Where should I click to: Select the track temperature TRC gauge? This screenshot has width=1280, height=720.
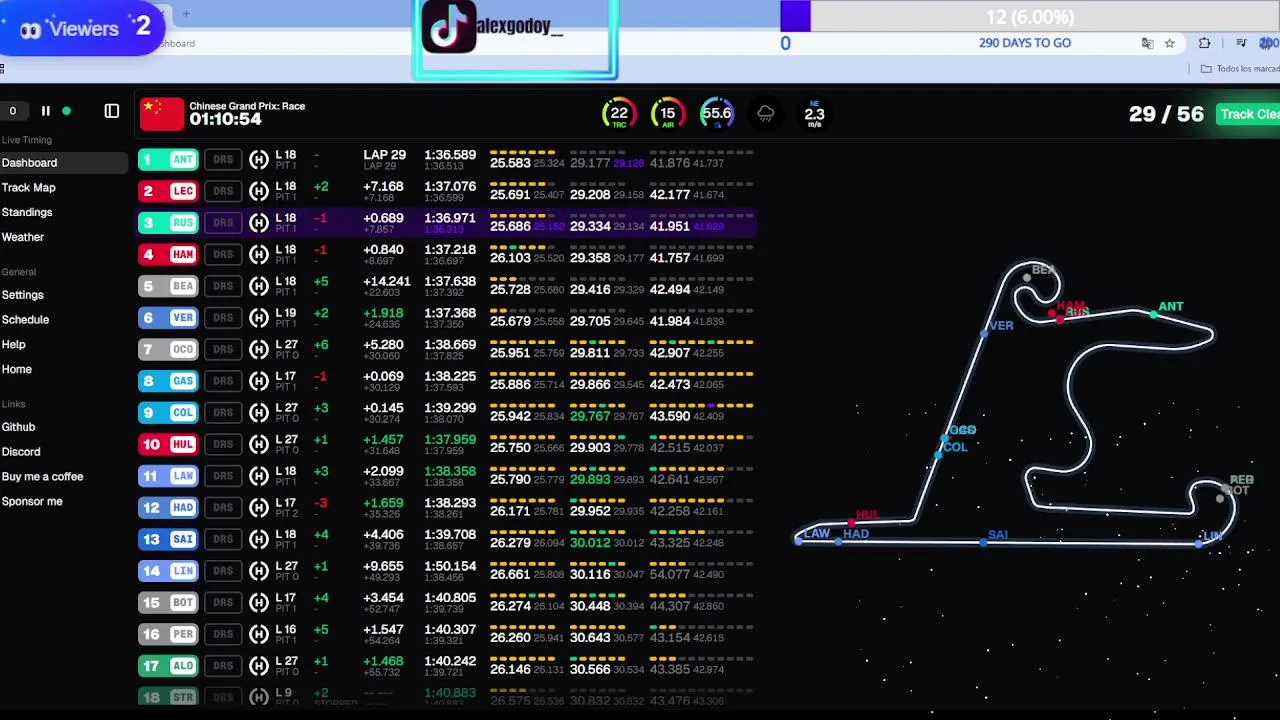619,114
